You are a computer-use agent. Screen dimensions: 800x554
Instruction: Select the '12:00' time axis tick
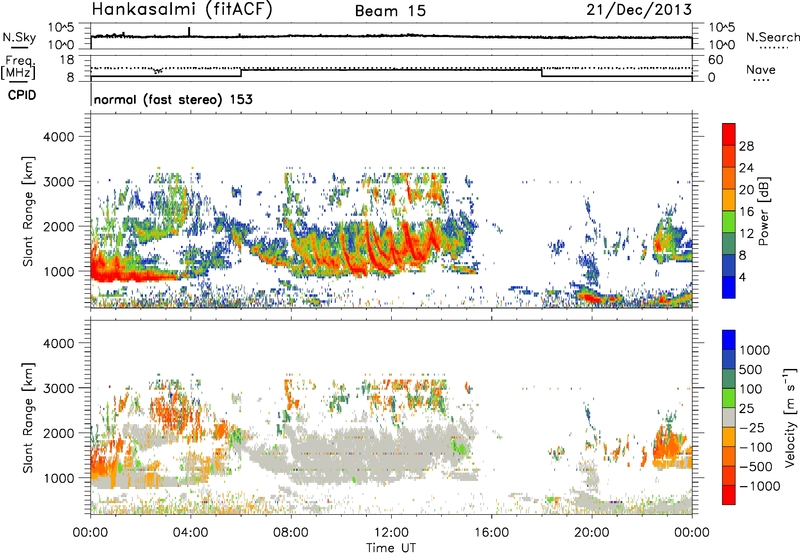tap(391, 533)
